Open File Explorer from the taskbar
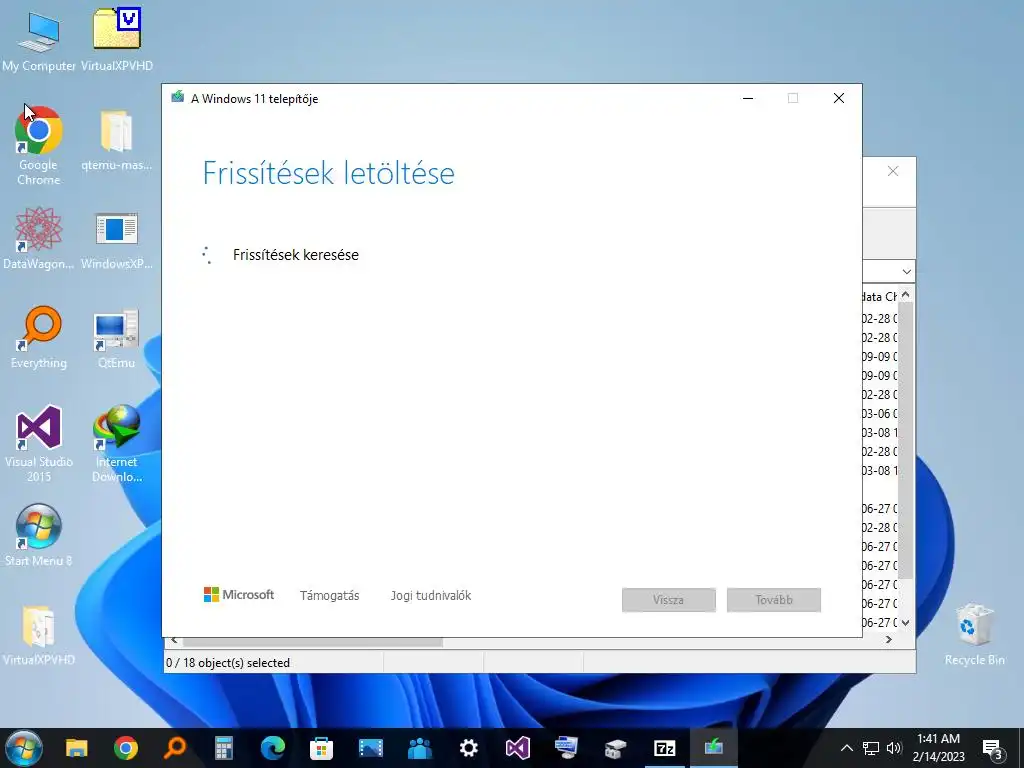The width and height of the screenshot is (1024, 768). click(x=76, y=748)
